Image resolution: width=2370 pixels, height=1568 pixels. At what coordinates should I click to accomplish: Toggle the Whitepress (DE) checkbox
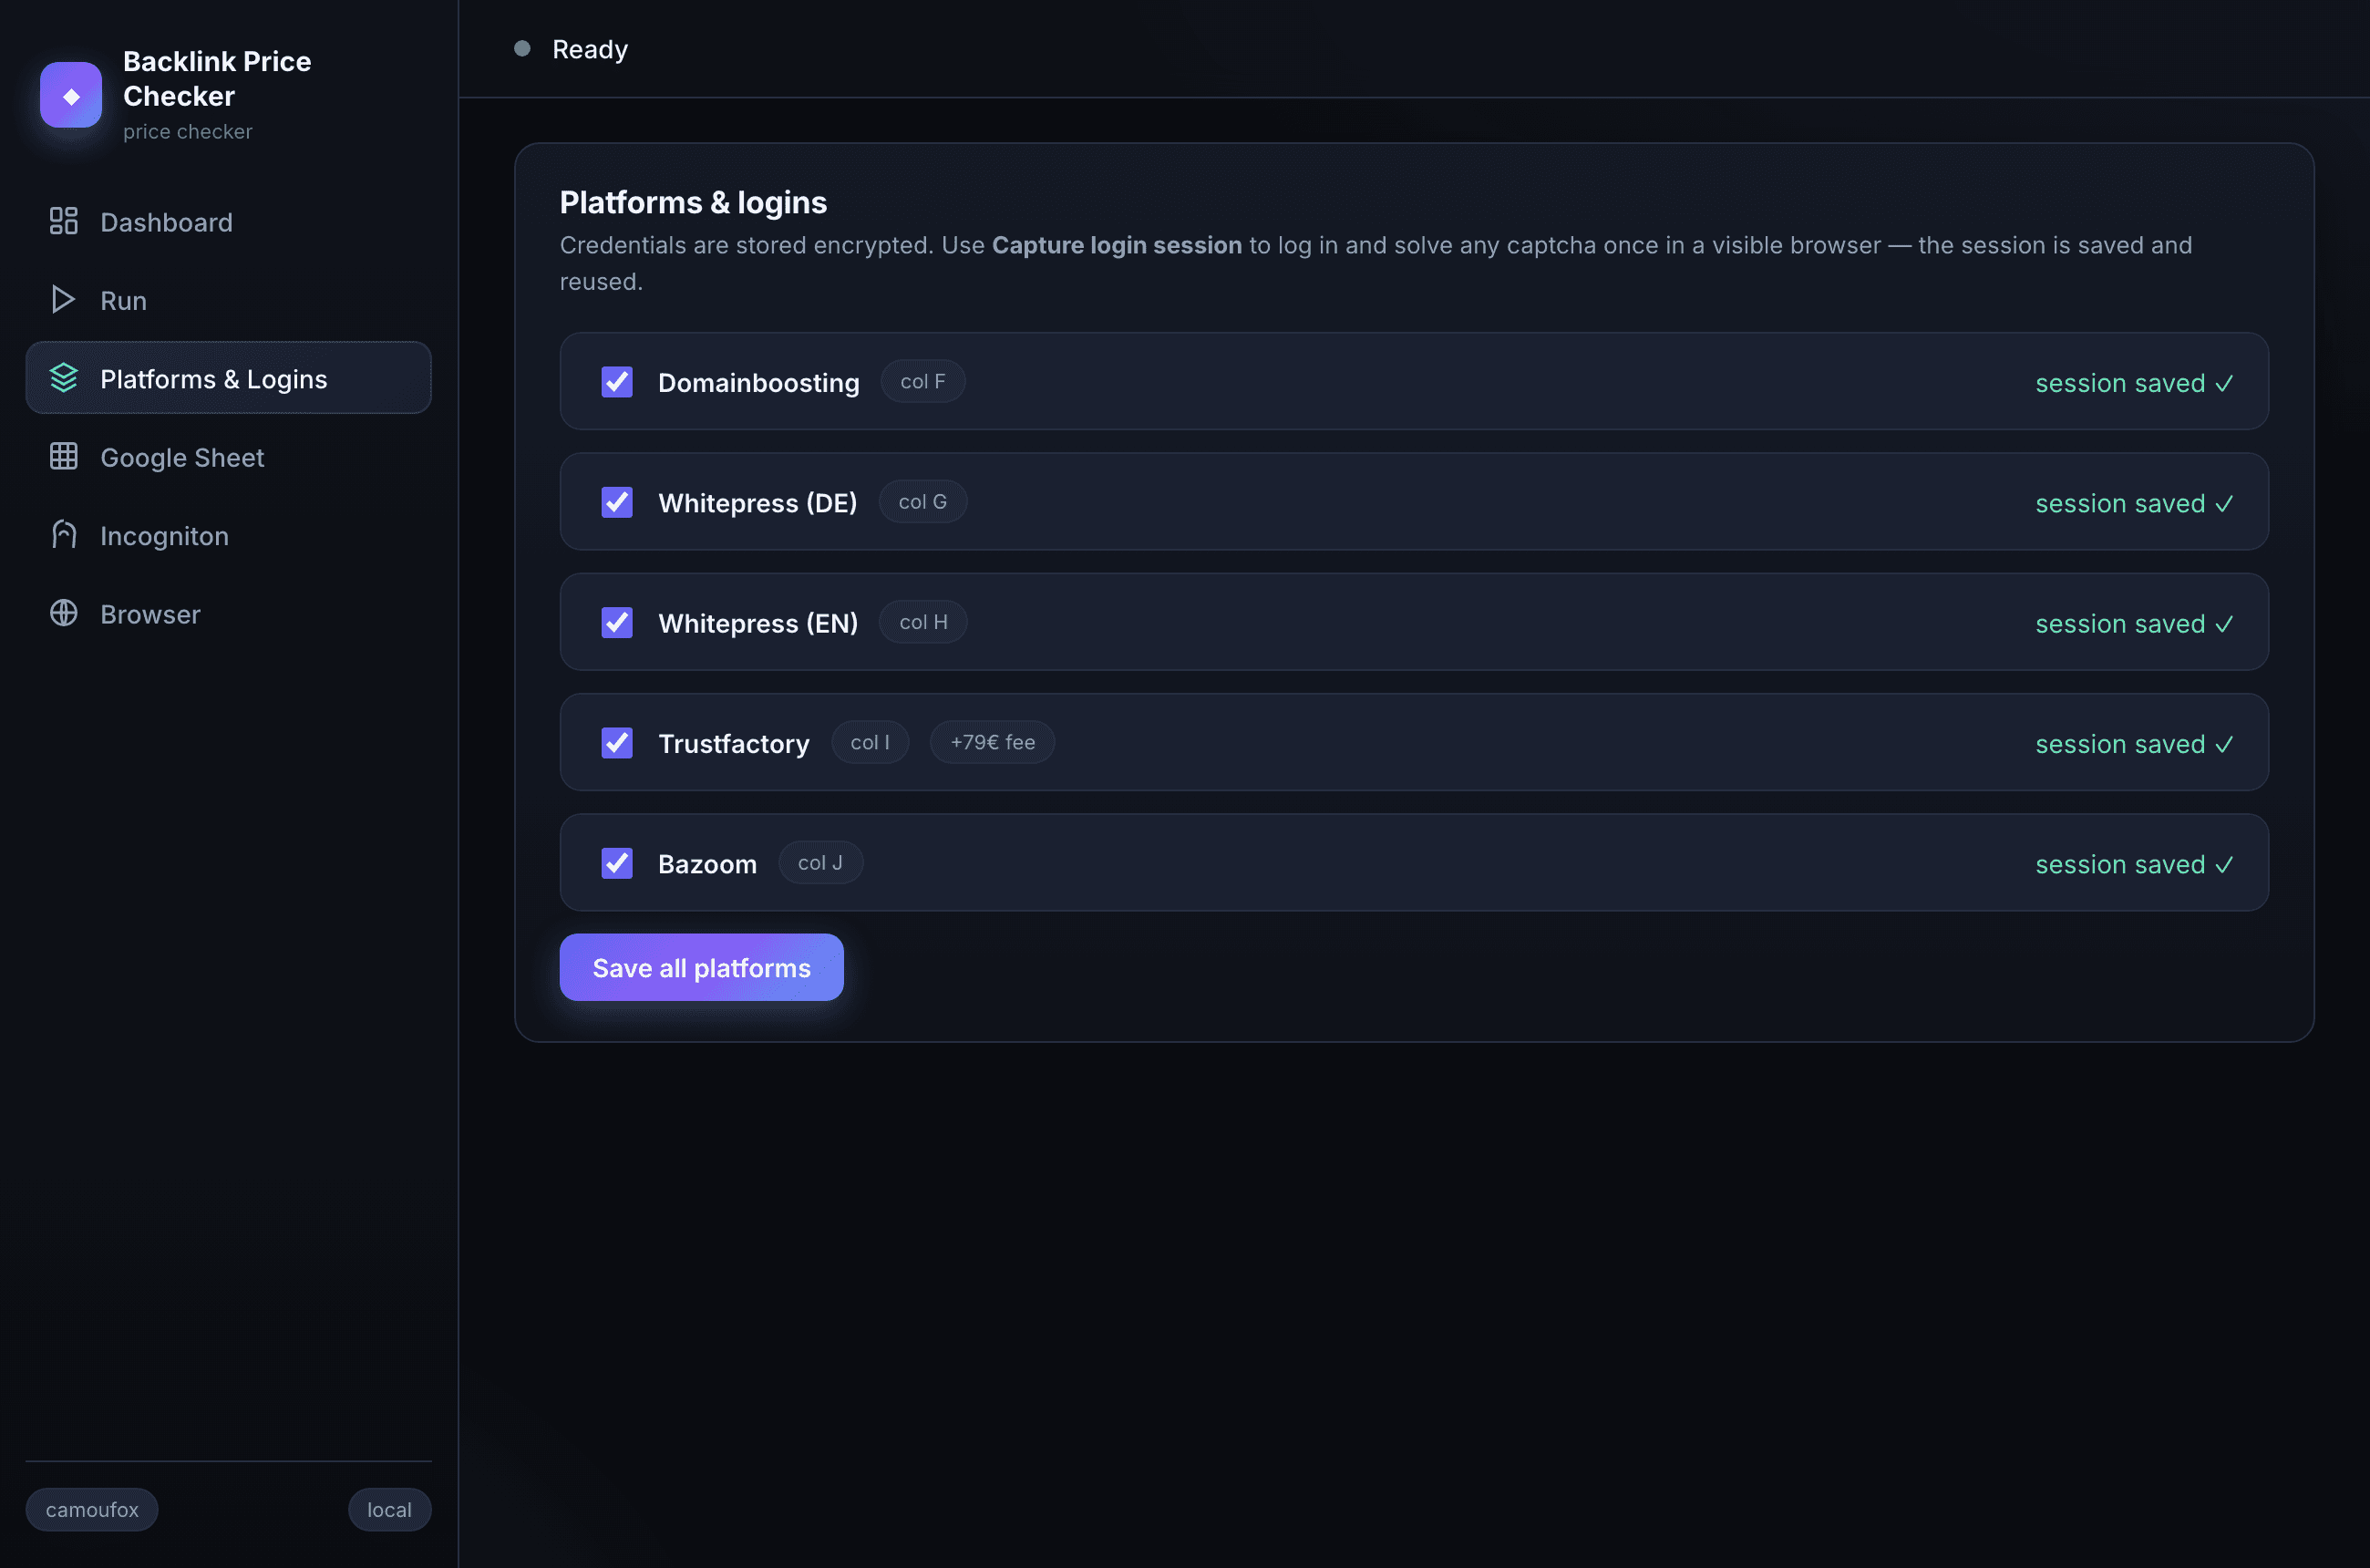[x=617, y=502]
